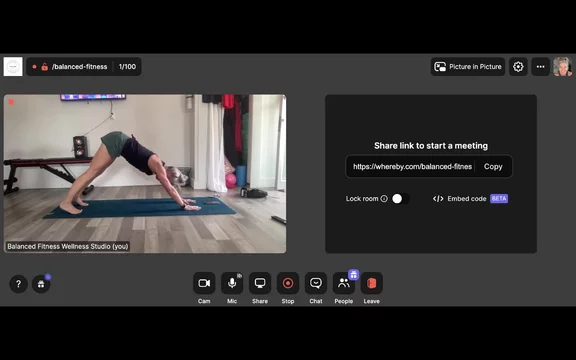The width and height of the screenshot is (576, 360).
Task: Open the three-dots more options menu
Action: tap(540, 66)
